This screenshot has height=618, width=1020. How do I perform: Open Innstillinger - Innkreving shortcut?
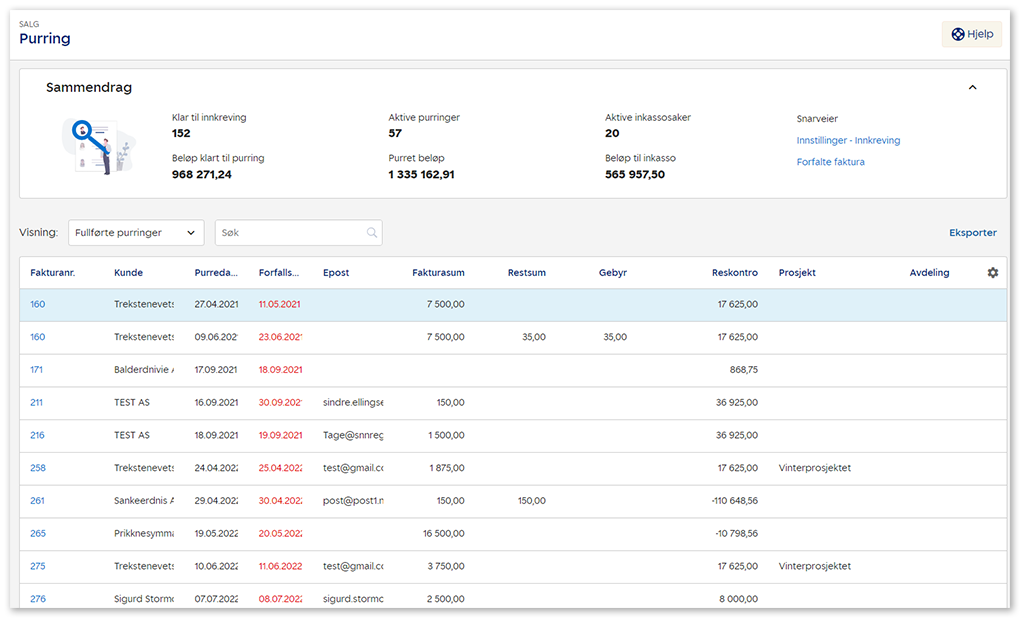click(x=848, y=141)
